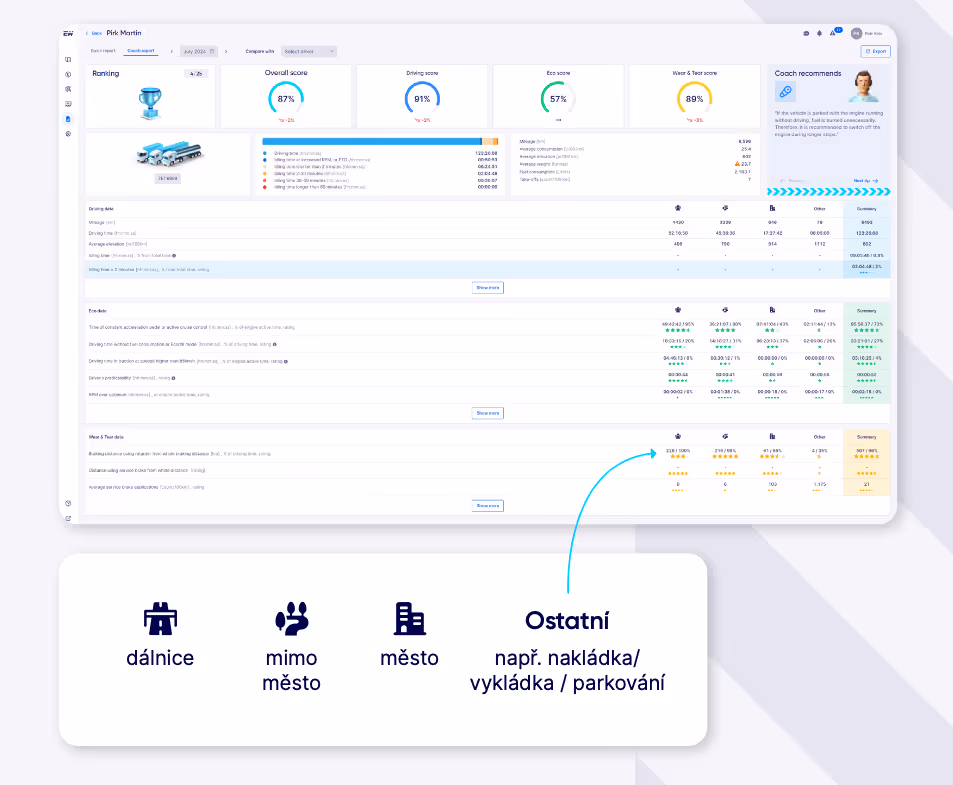953x785 pixels.
Task: Open the magnifier search icon in the sidebar
Action: tap(68, 89)
